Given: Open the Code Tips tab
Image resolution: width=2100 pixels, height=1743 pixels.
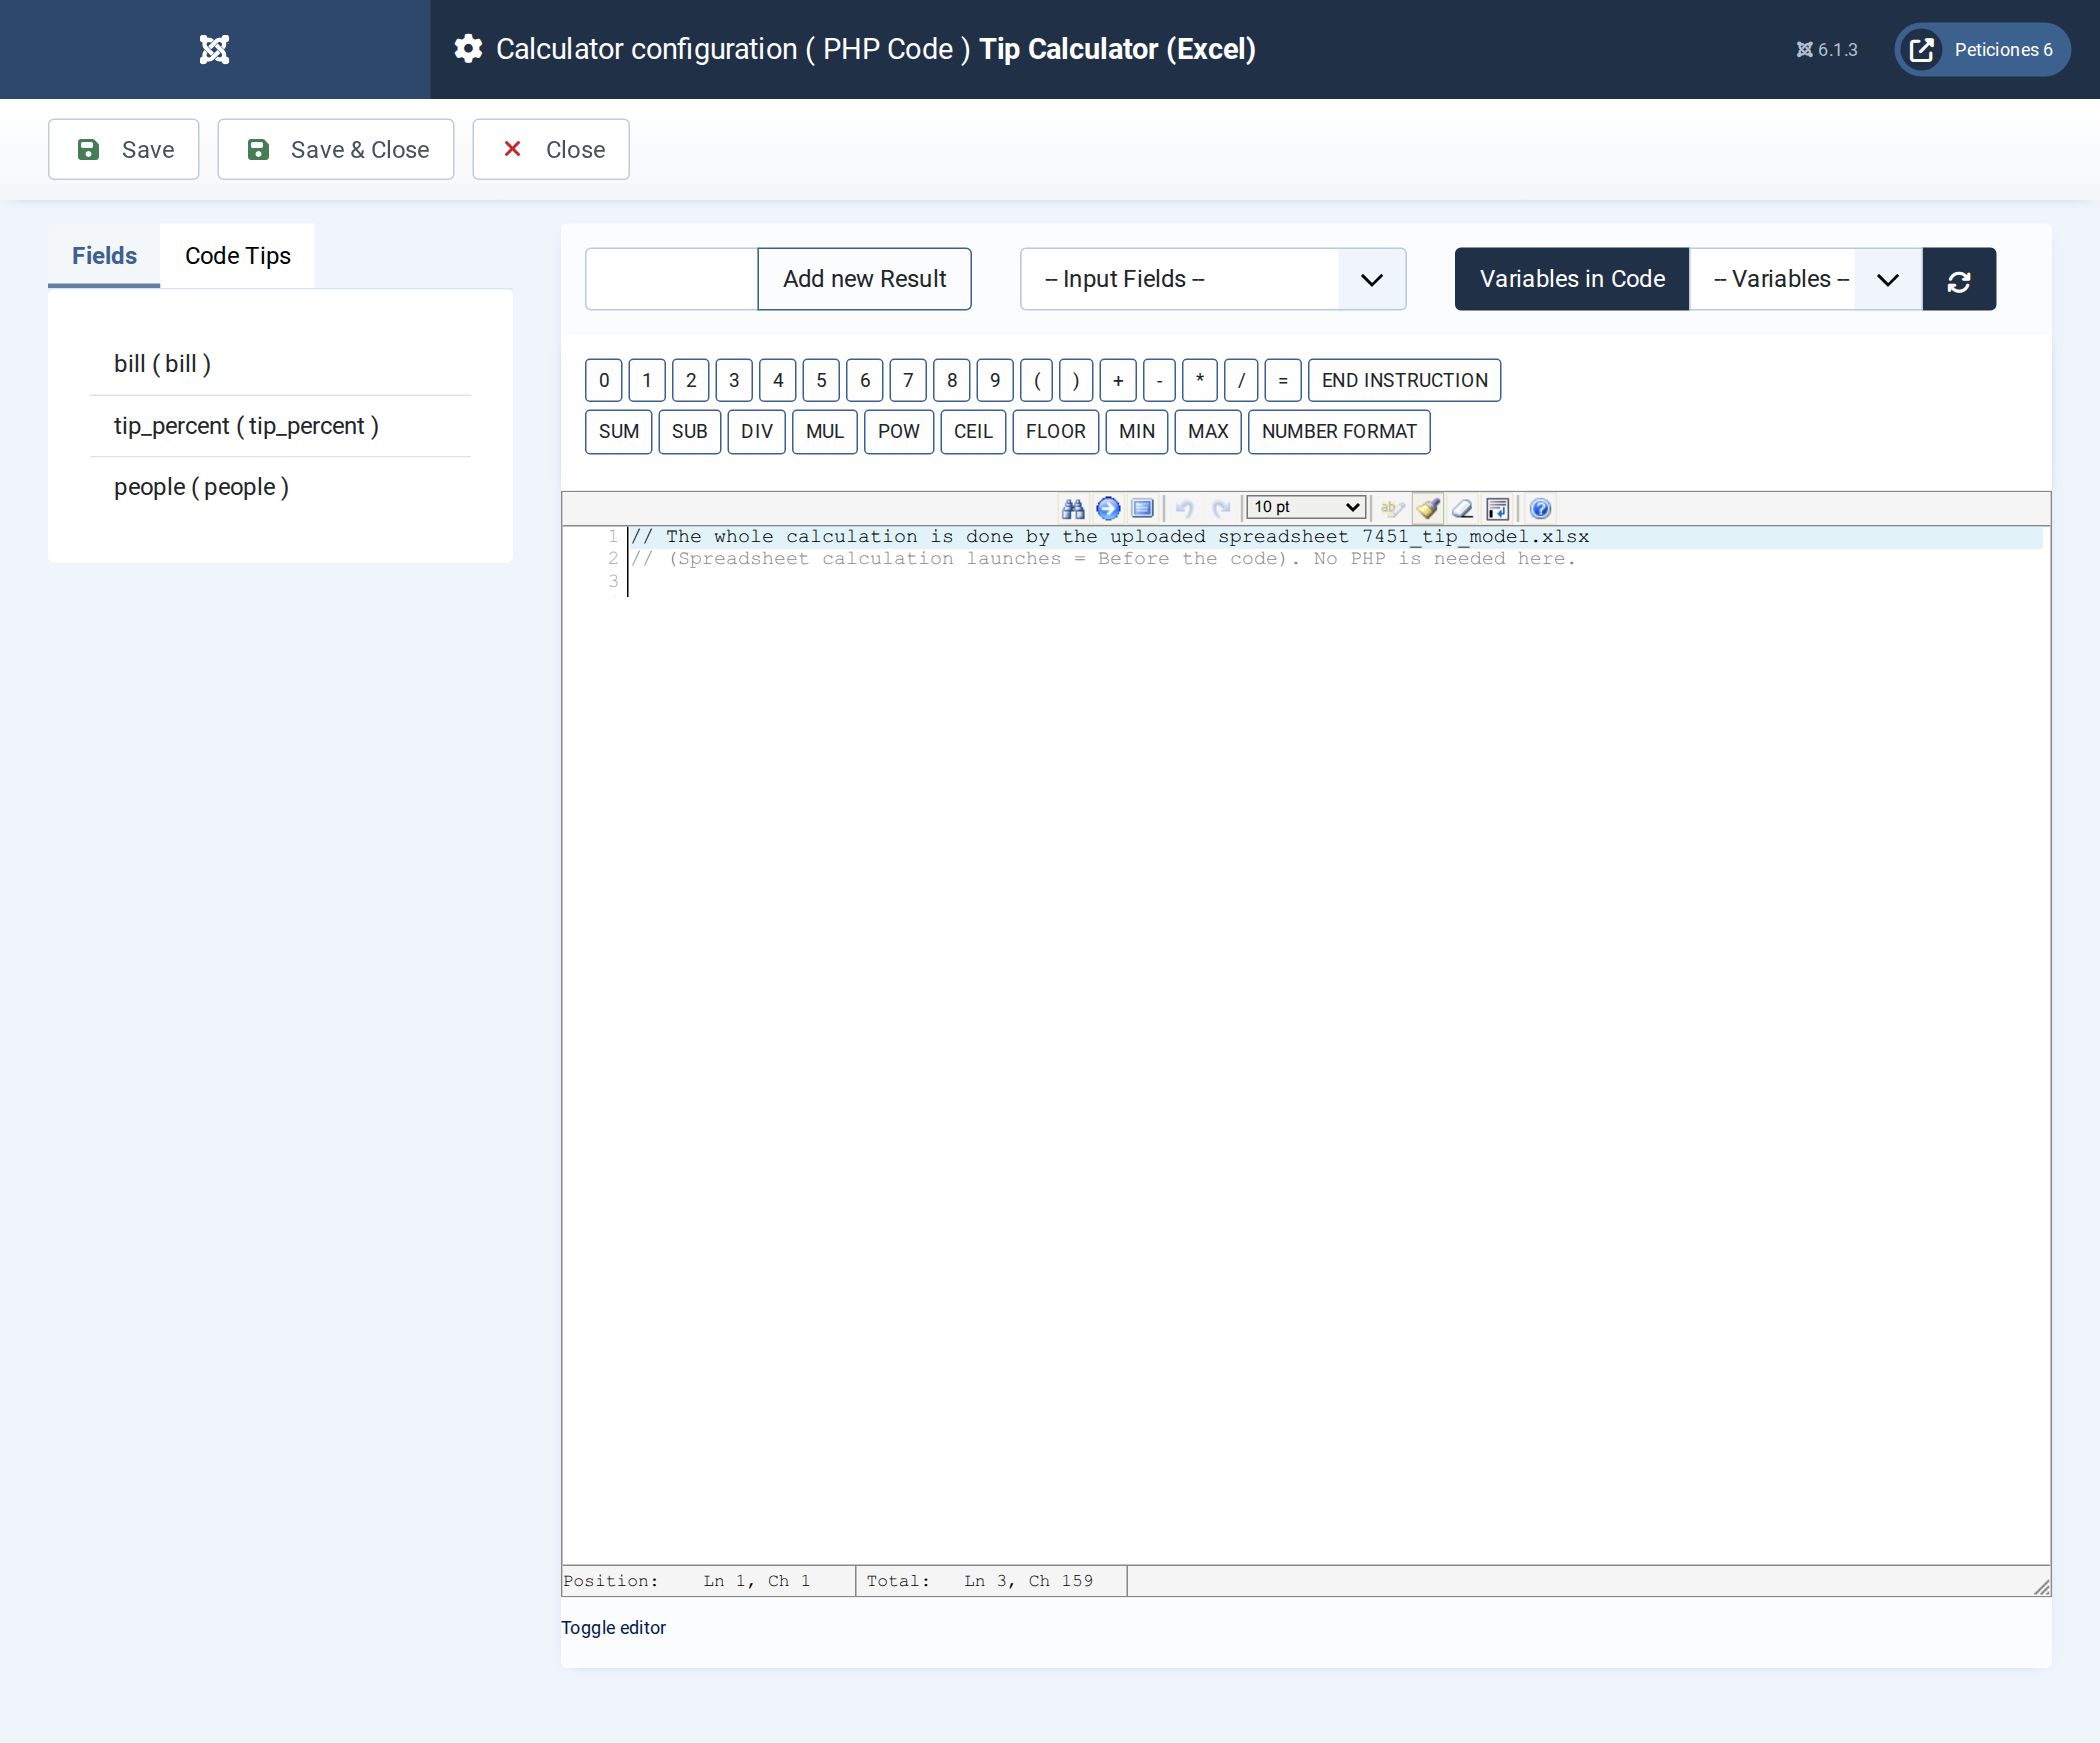Looking at the screenshot, I should click(x=238, y=256).
